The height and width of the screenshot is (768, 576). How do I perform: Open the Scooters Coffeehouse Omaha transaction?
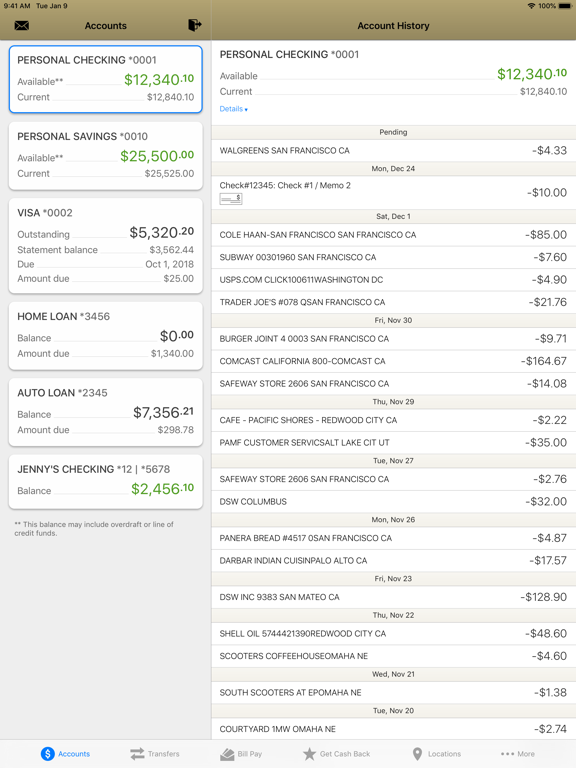click(x=394, y=655)
